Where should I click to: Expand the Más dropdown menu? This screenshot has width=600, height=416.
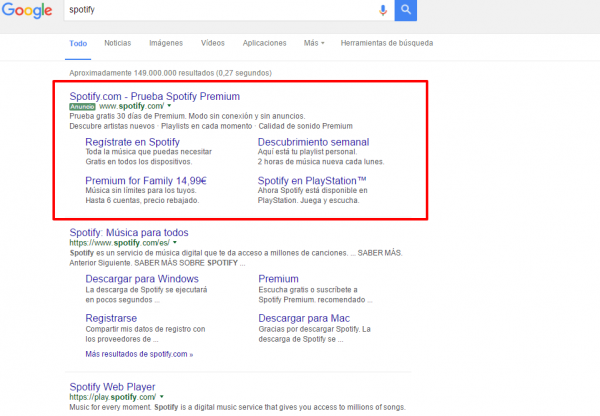[314, 43]
